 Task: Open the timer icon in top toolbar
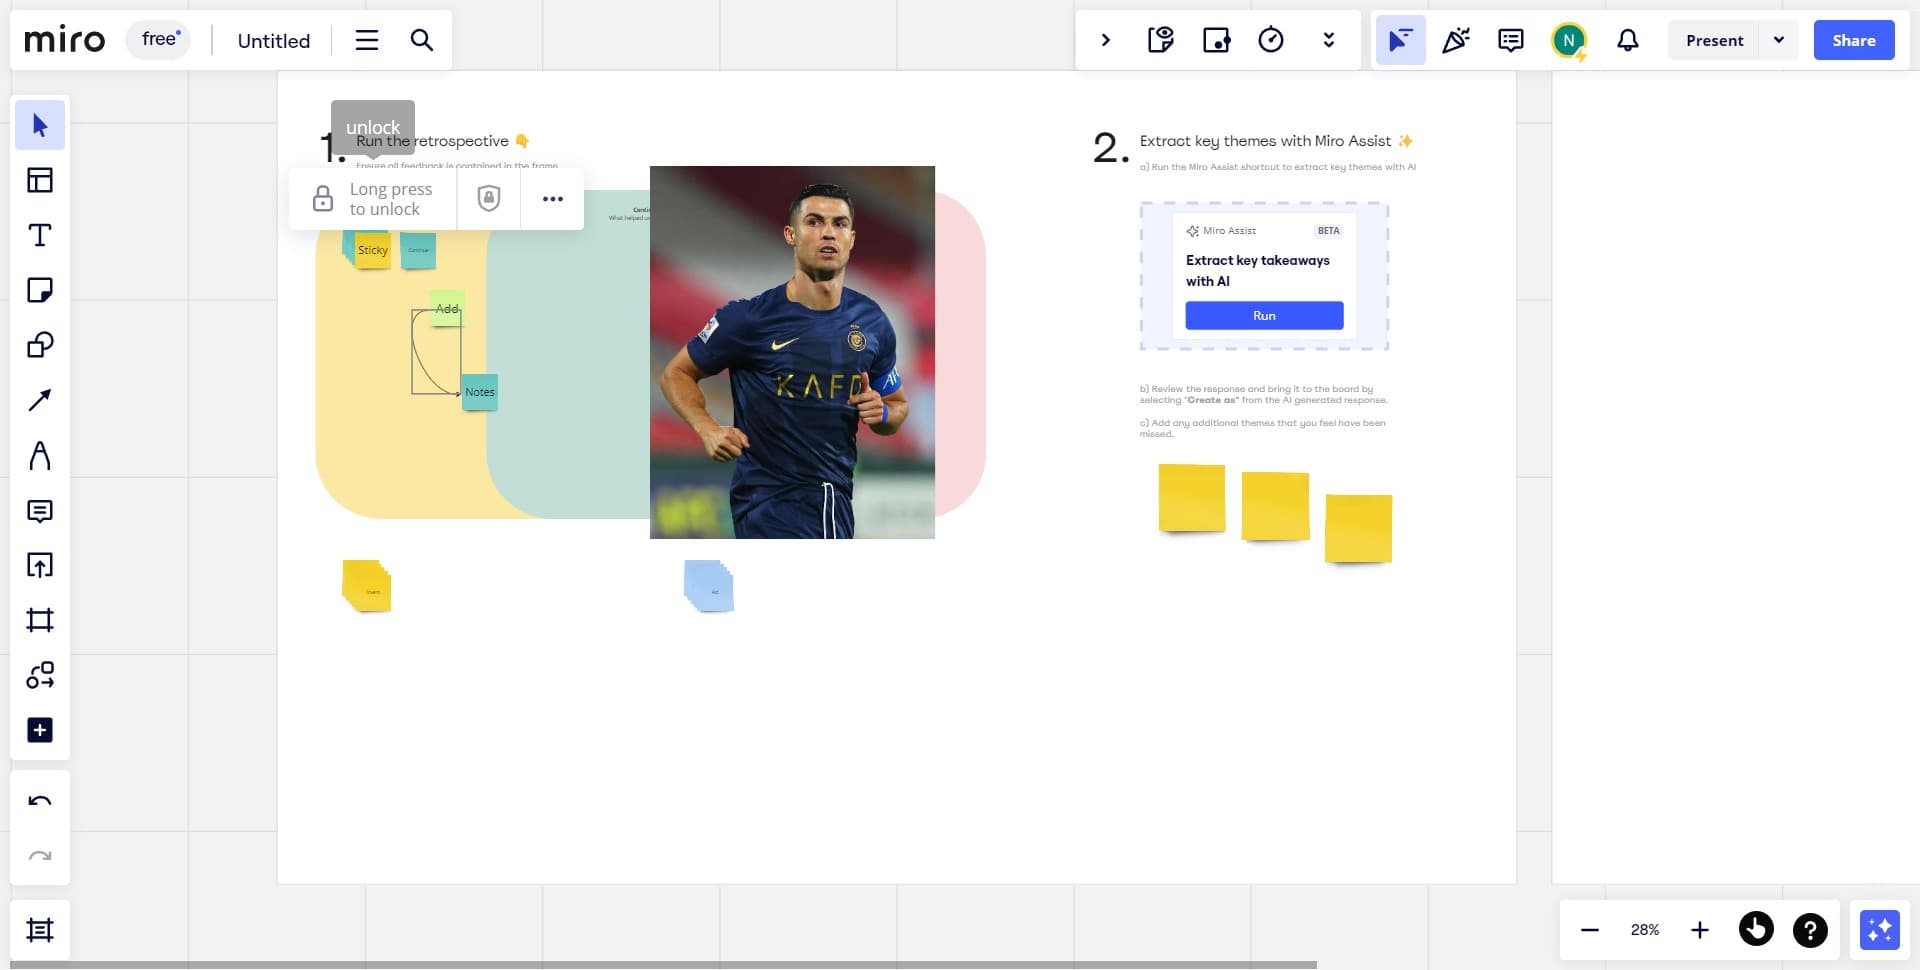click(1270, 40)
